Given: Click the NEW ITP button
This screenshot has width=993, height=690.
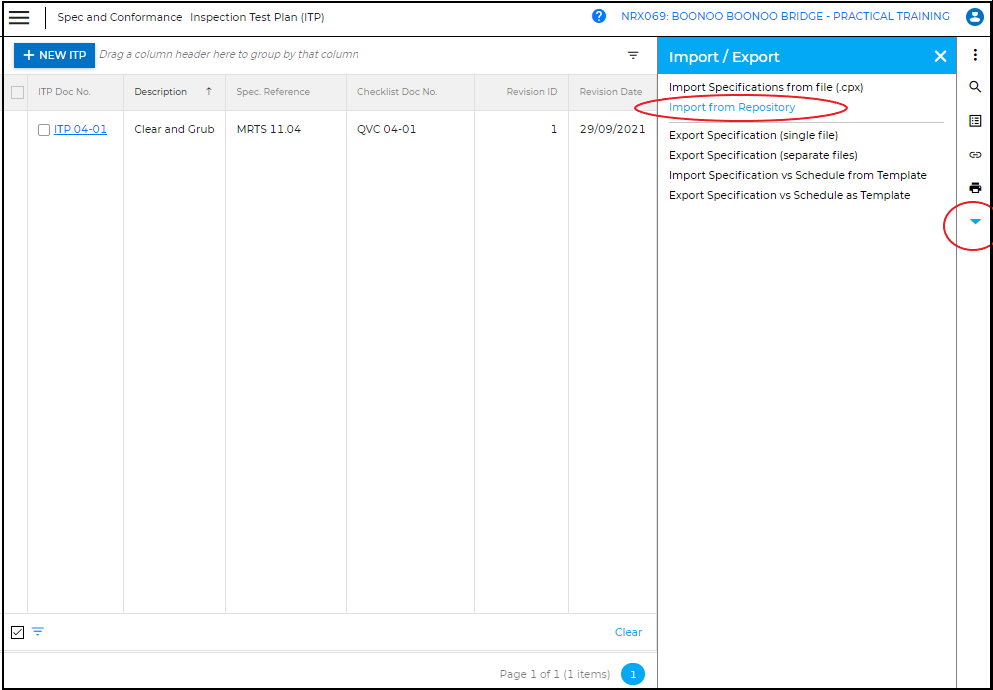Looking at the screenshot, I should [54, 55].
